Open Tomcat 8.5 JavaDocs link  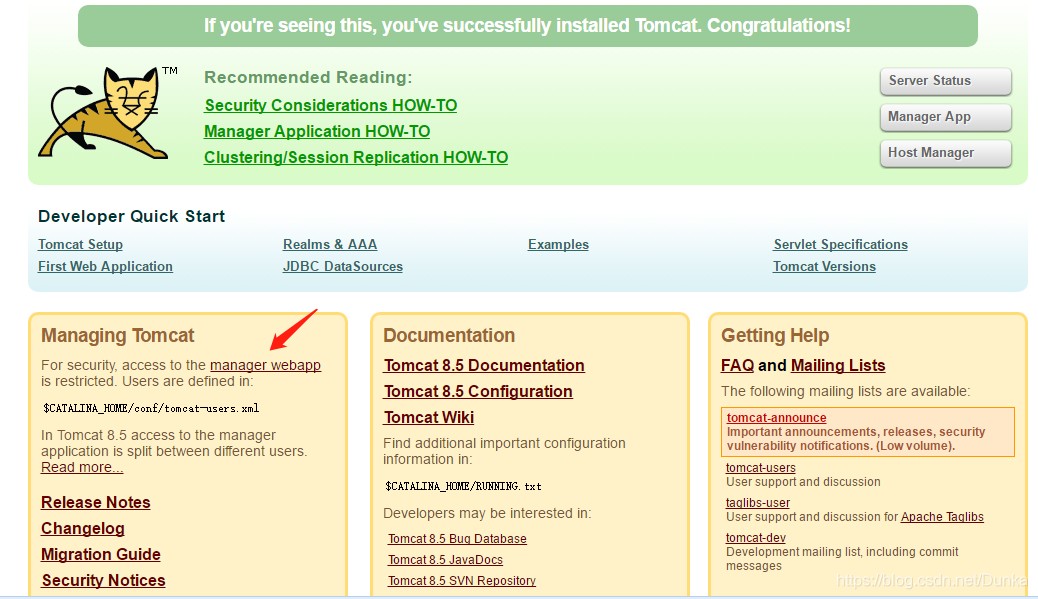(446, 560)
